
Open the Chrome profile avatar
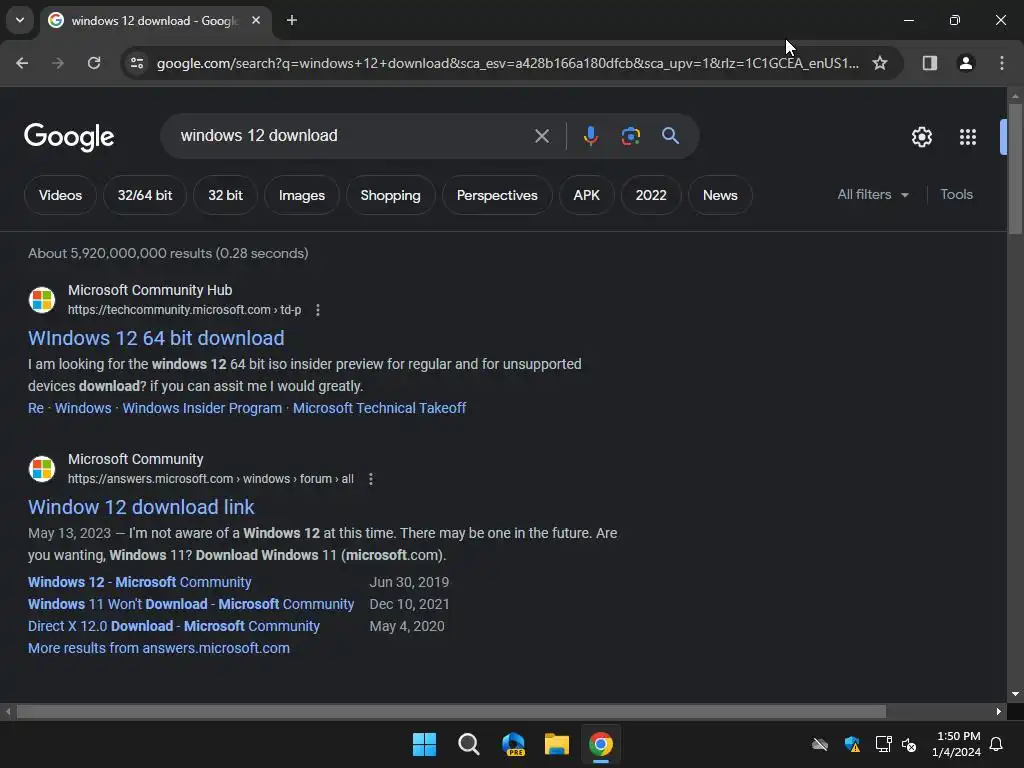coord(965,63)
